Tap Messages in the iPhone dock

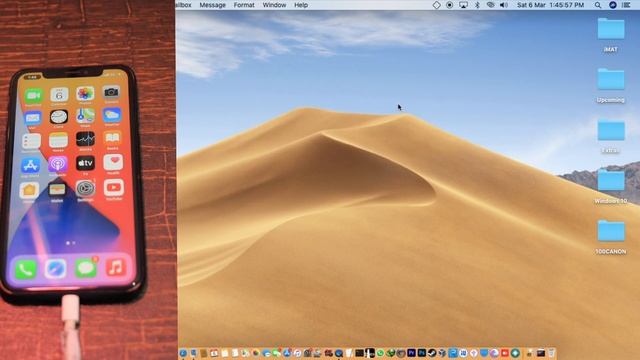pos(86,268)
